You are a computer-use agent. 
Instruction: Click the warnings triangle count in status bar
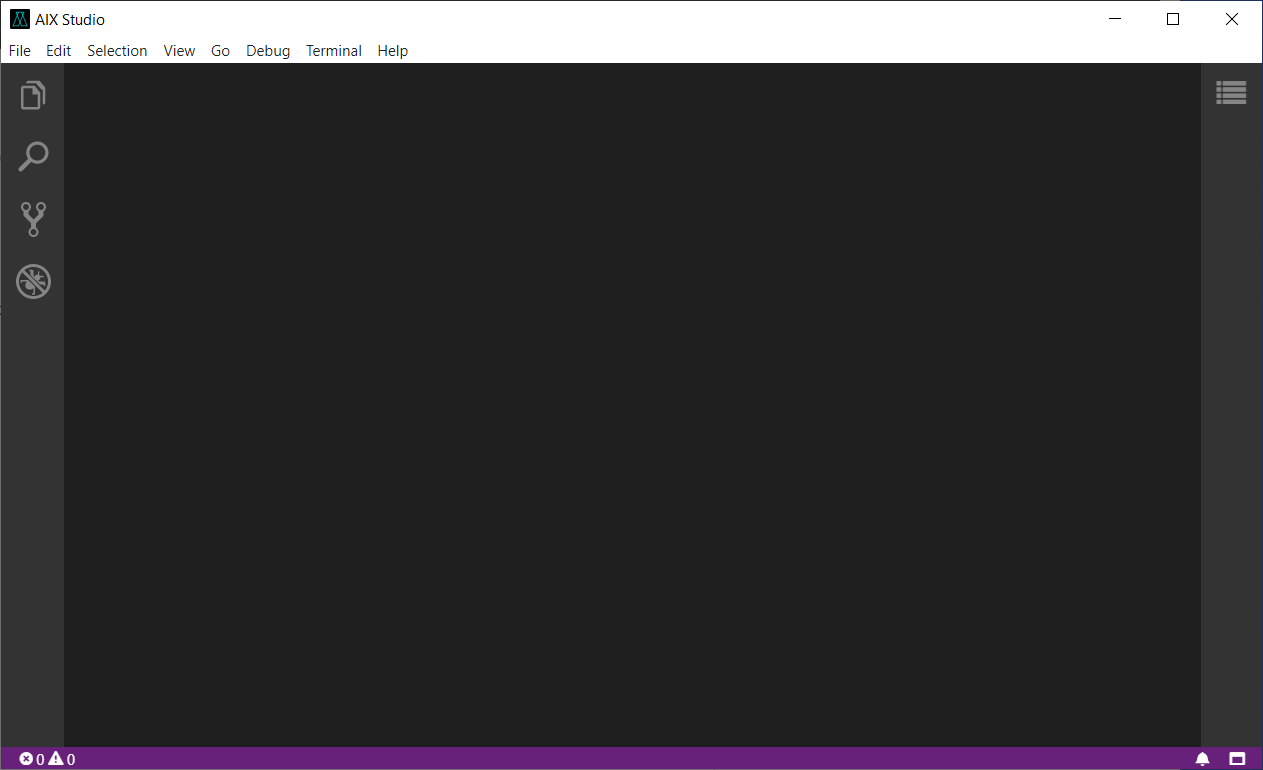point(62,759)
